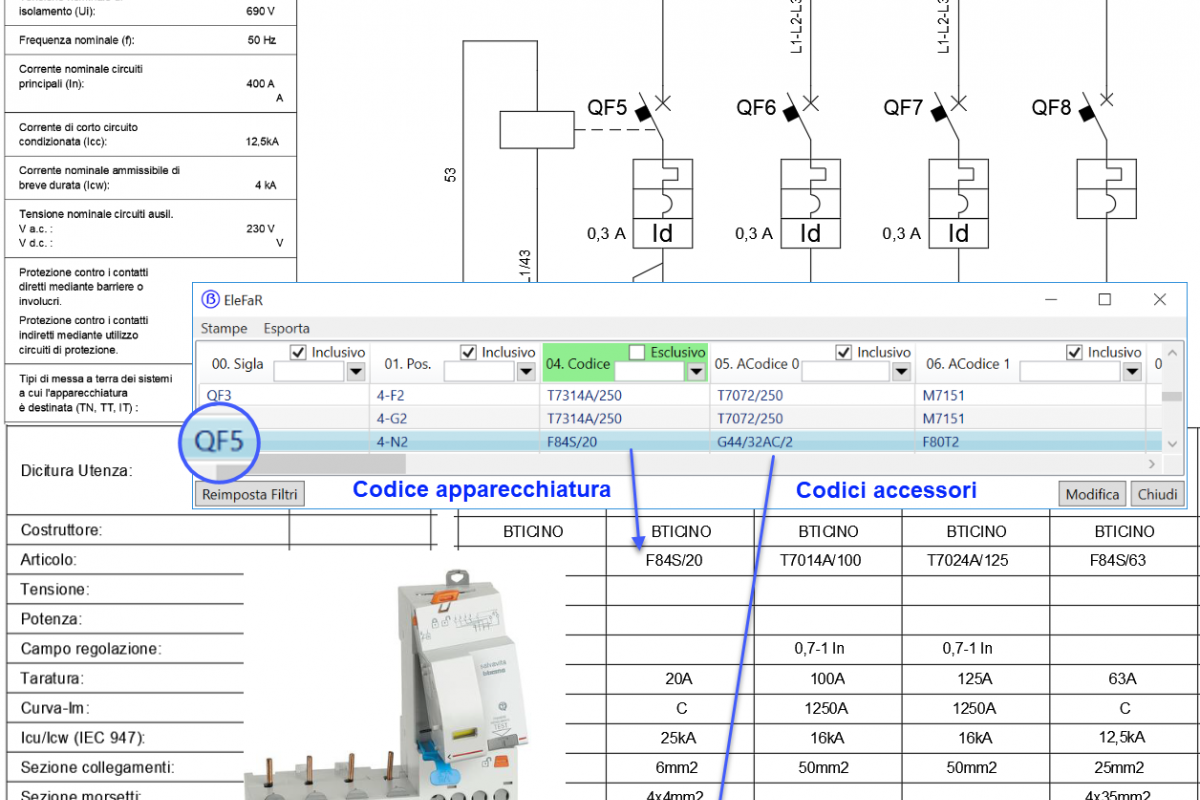Viewport: 1200px width, 800px height.
Task: Maximize the EleFaR window
Action: pos(1105,299)
